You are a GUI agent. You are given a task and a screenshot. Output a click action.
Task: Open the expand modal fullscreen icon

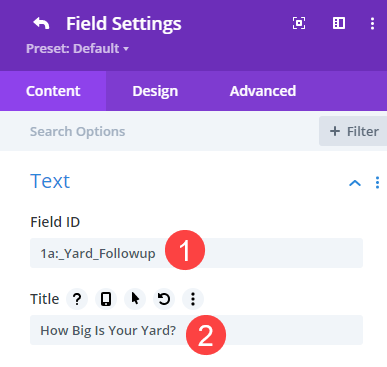[x=299, y=23]
